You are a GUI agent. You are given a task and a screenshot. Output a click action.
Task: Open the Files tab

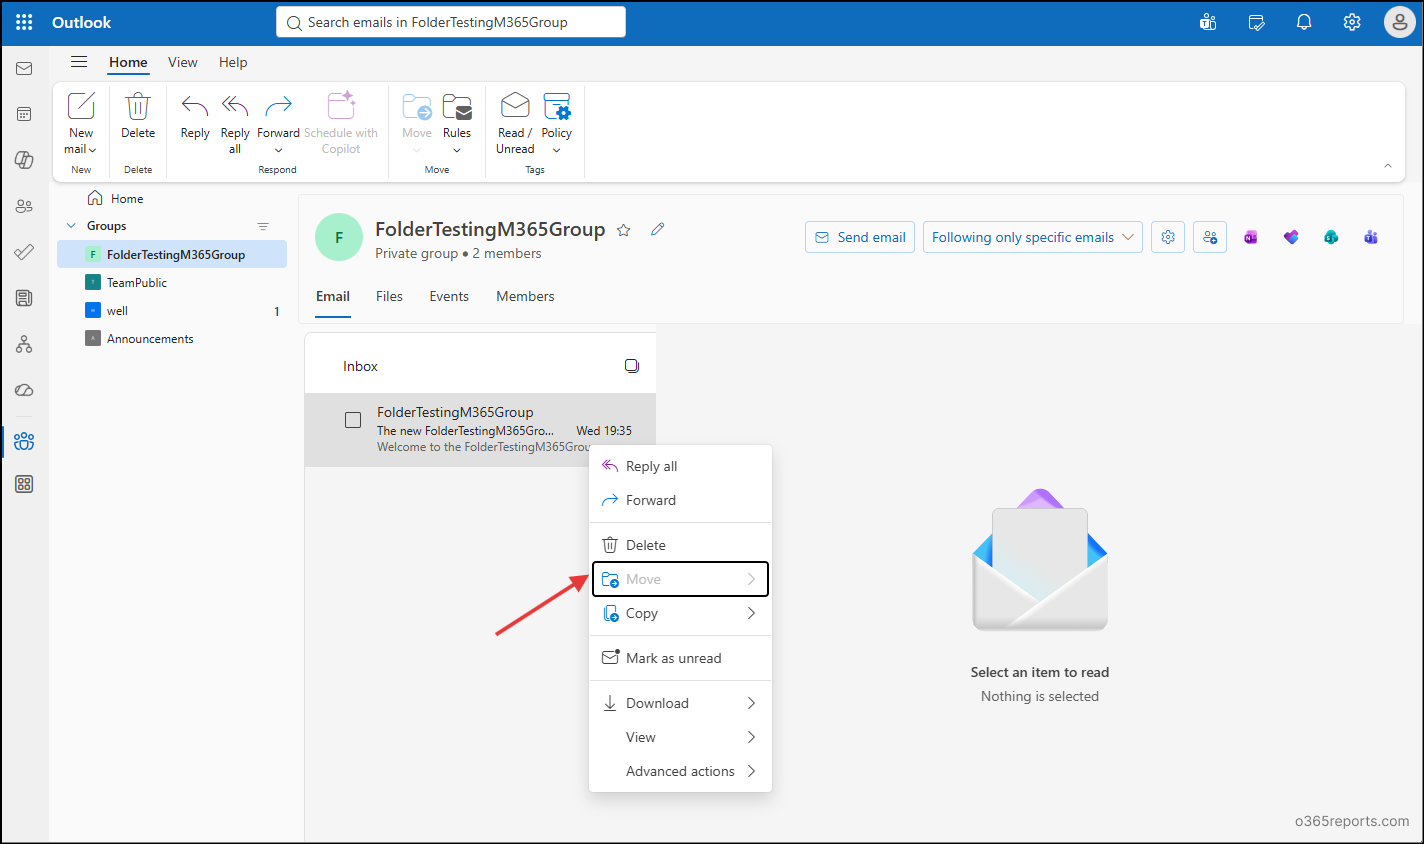389,296
